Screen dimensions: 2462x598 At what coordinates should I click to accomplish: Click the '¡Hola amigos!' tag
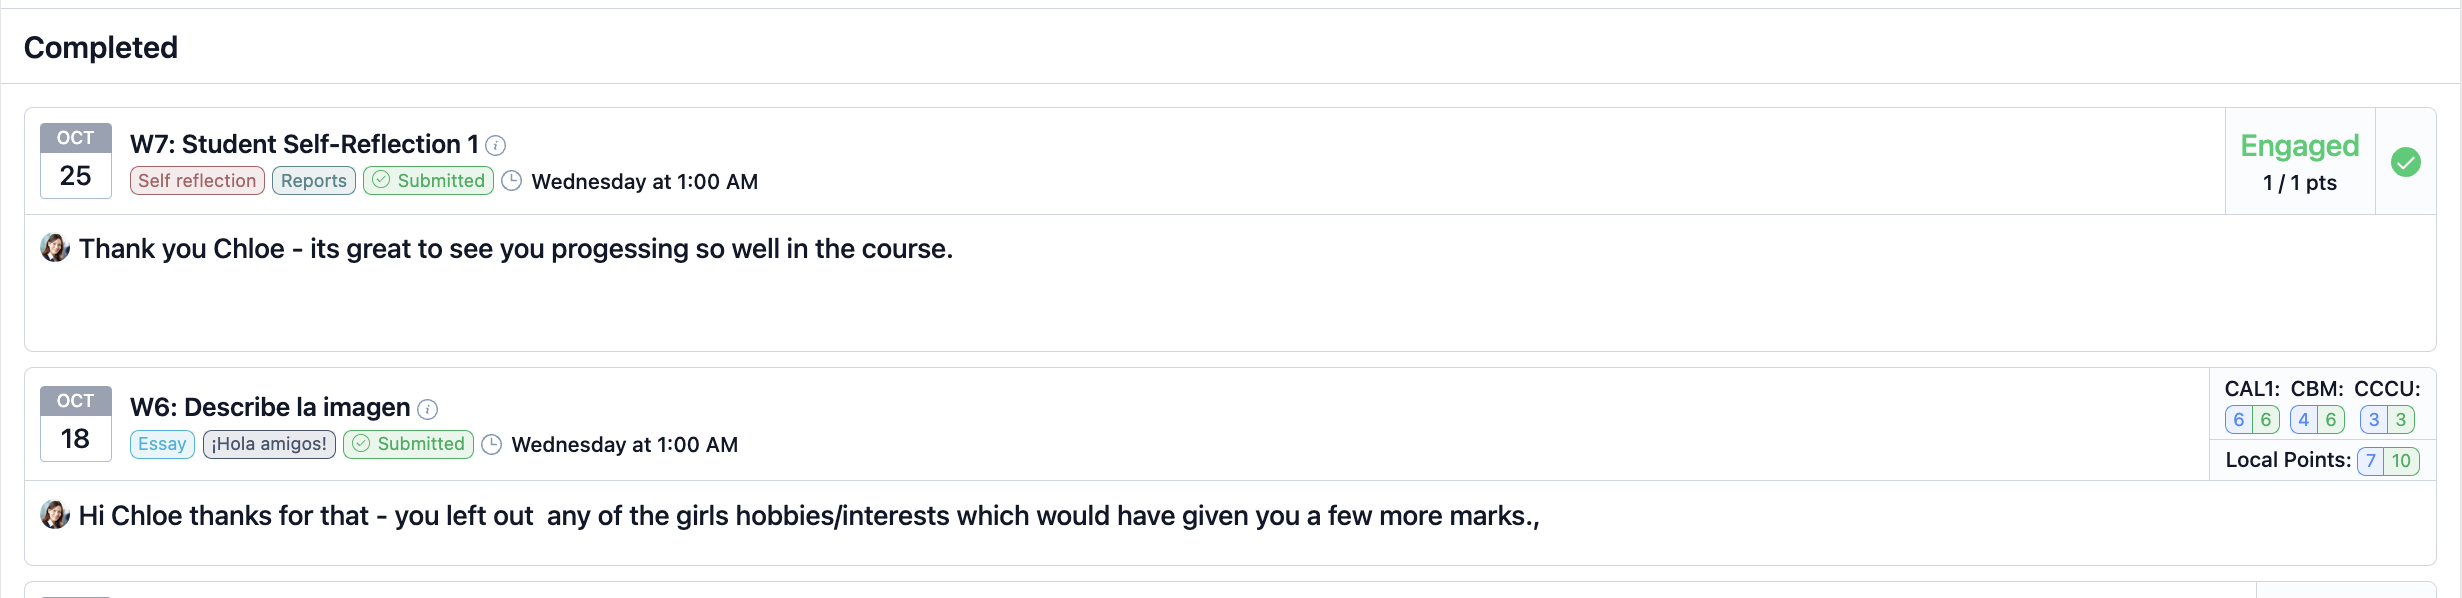pos(269,444)
